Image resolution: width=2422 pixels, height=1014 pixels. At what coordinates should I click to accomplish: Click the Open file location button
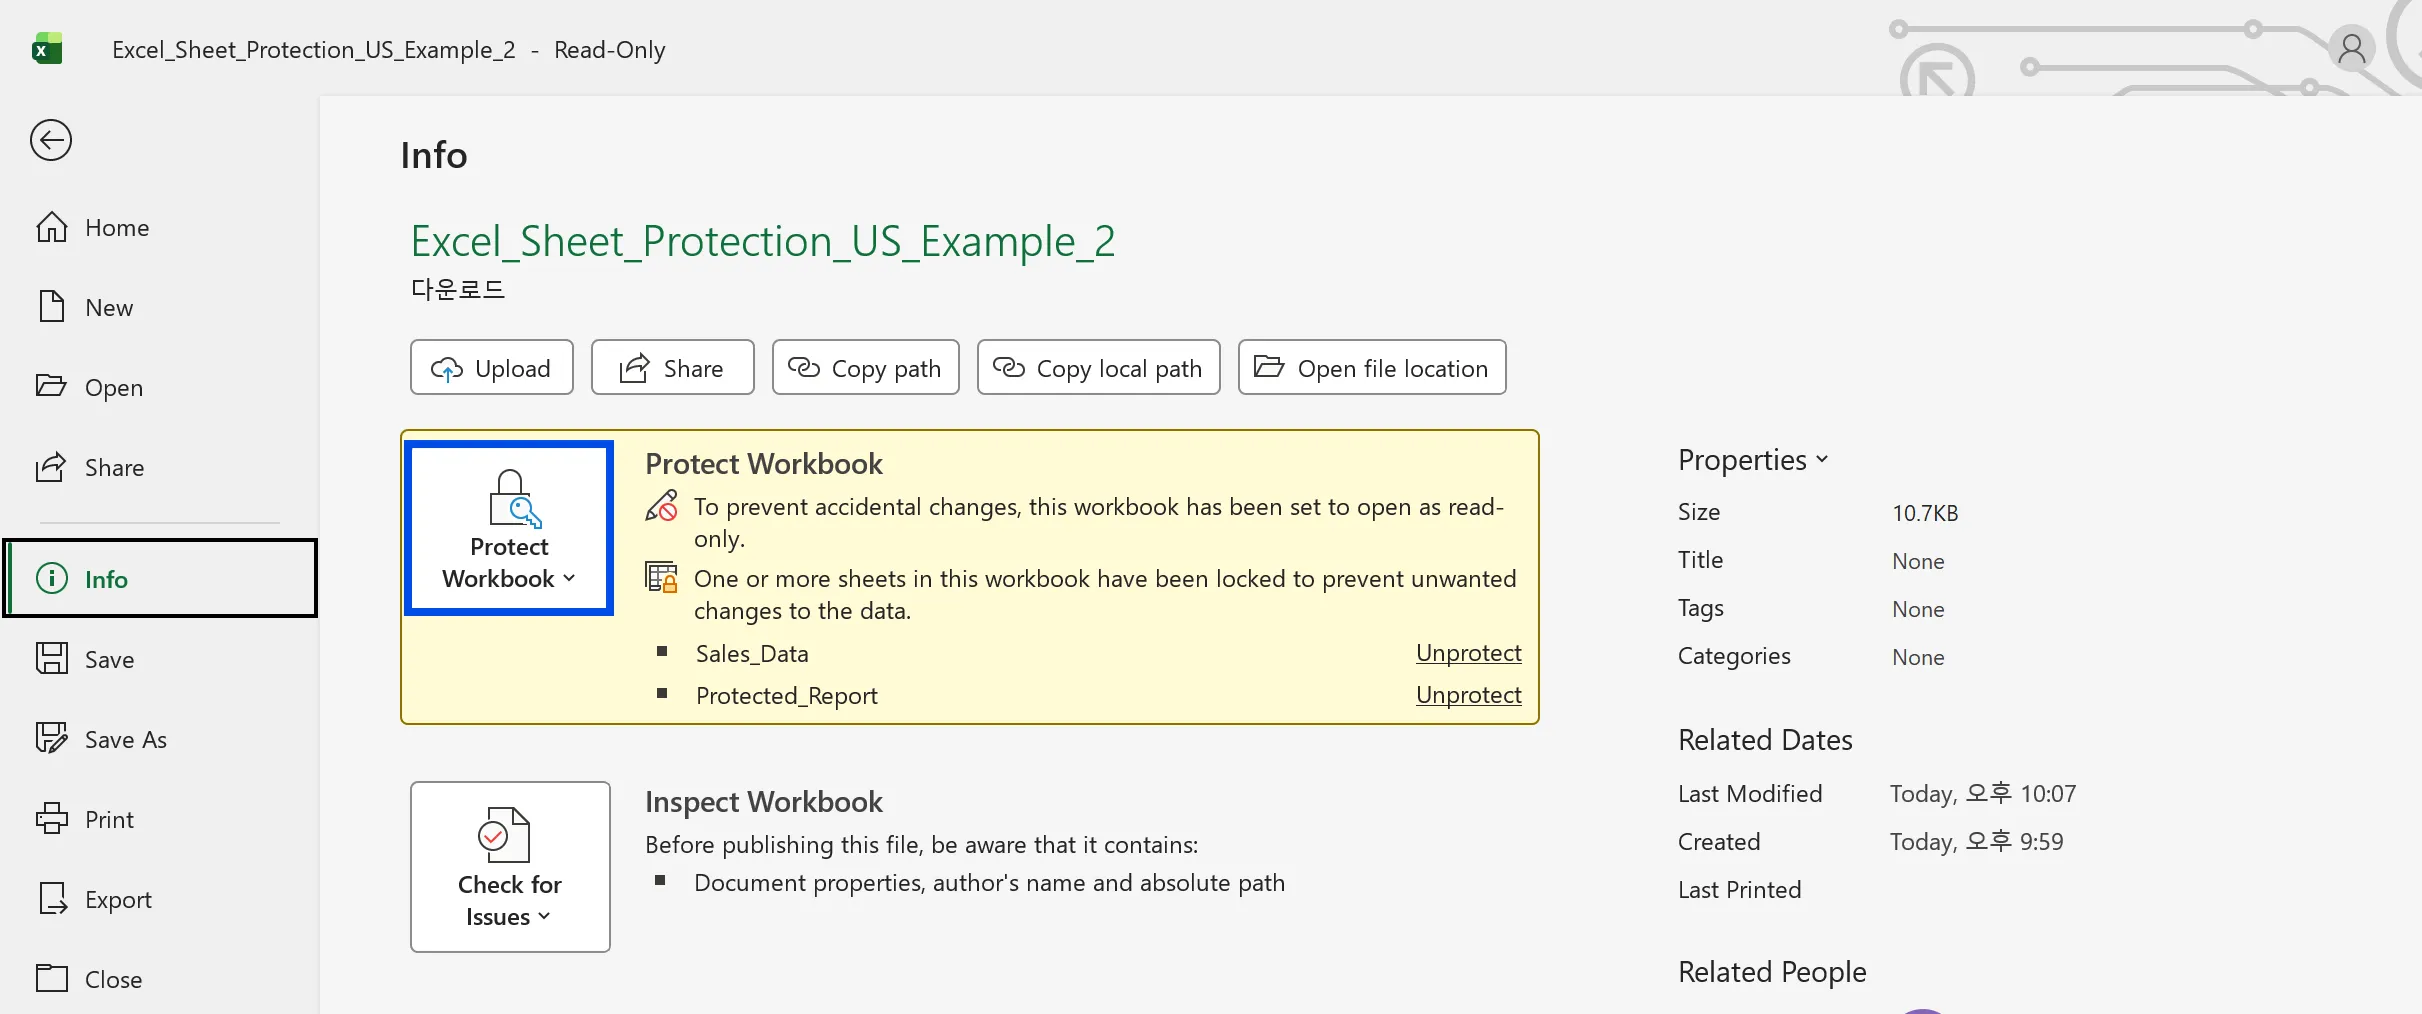click(1371, 368)
